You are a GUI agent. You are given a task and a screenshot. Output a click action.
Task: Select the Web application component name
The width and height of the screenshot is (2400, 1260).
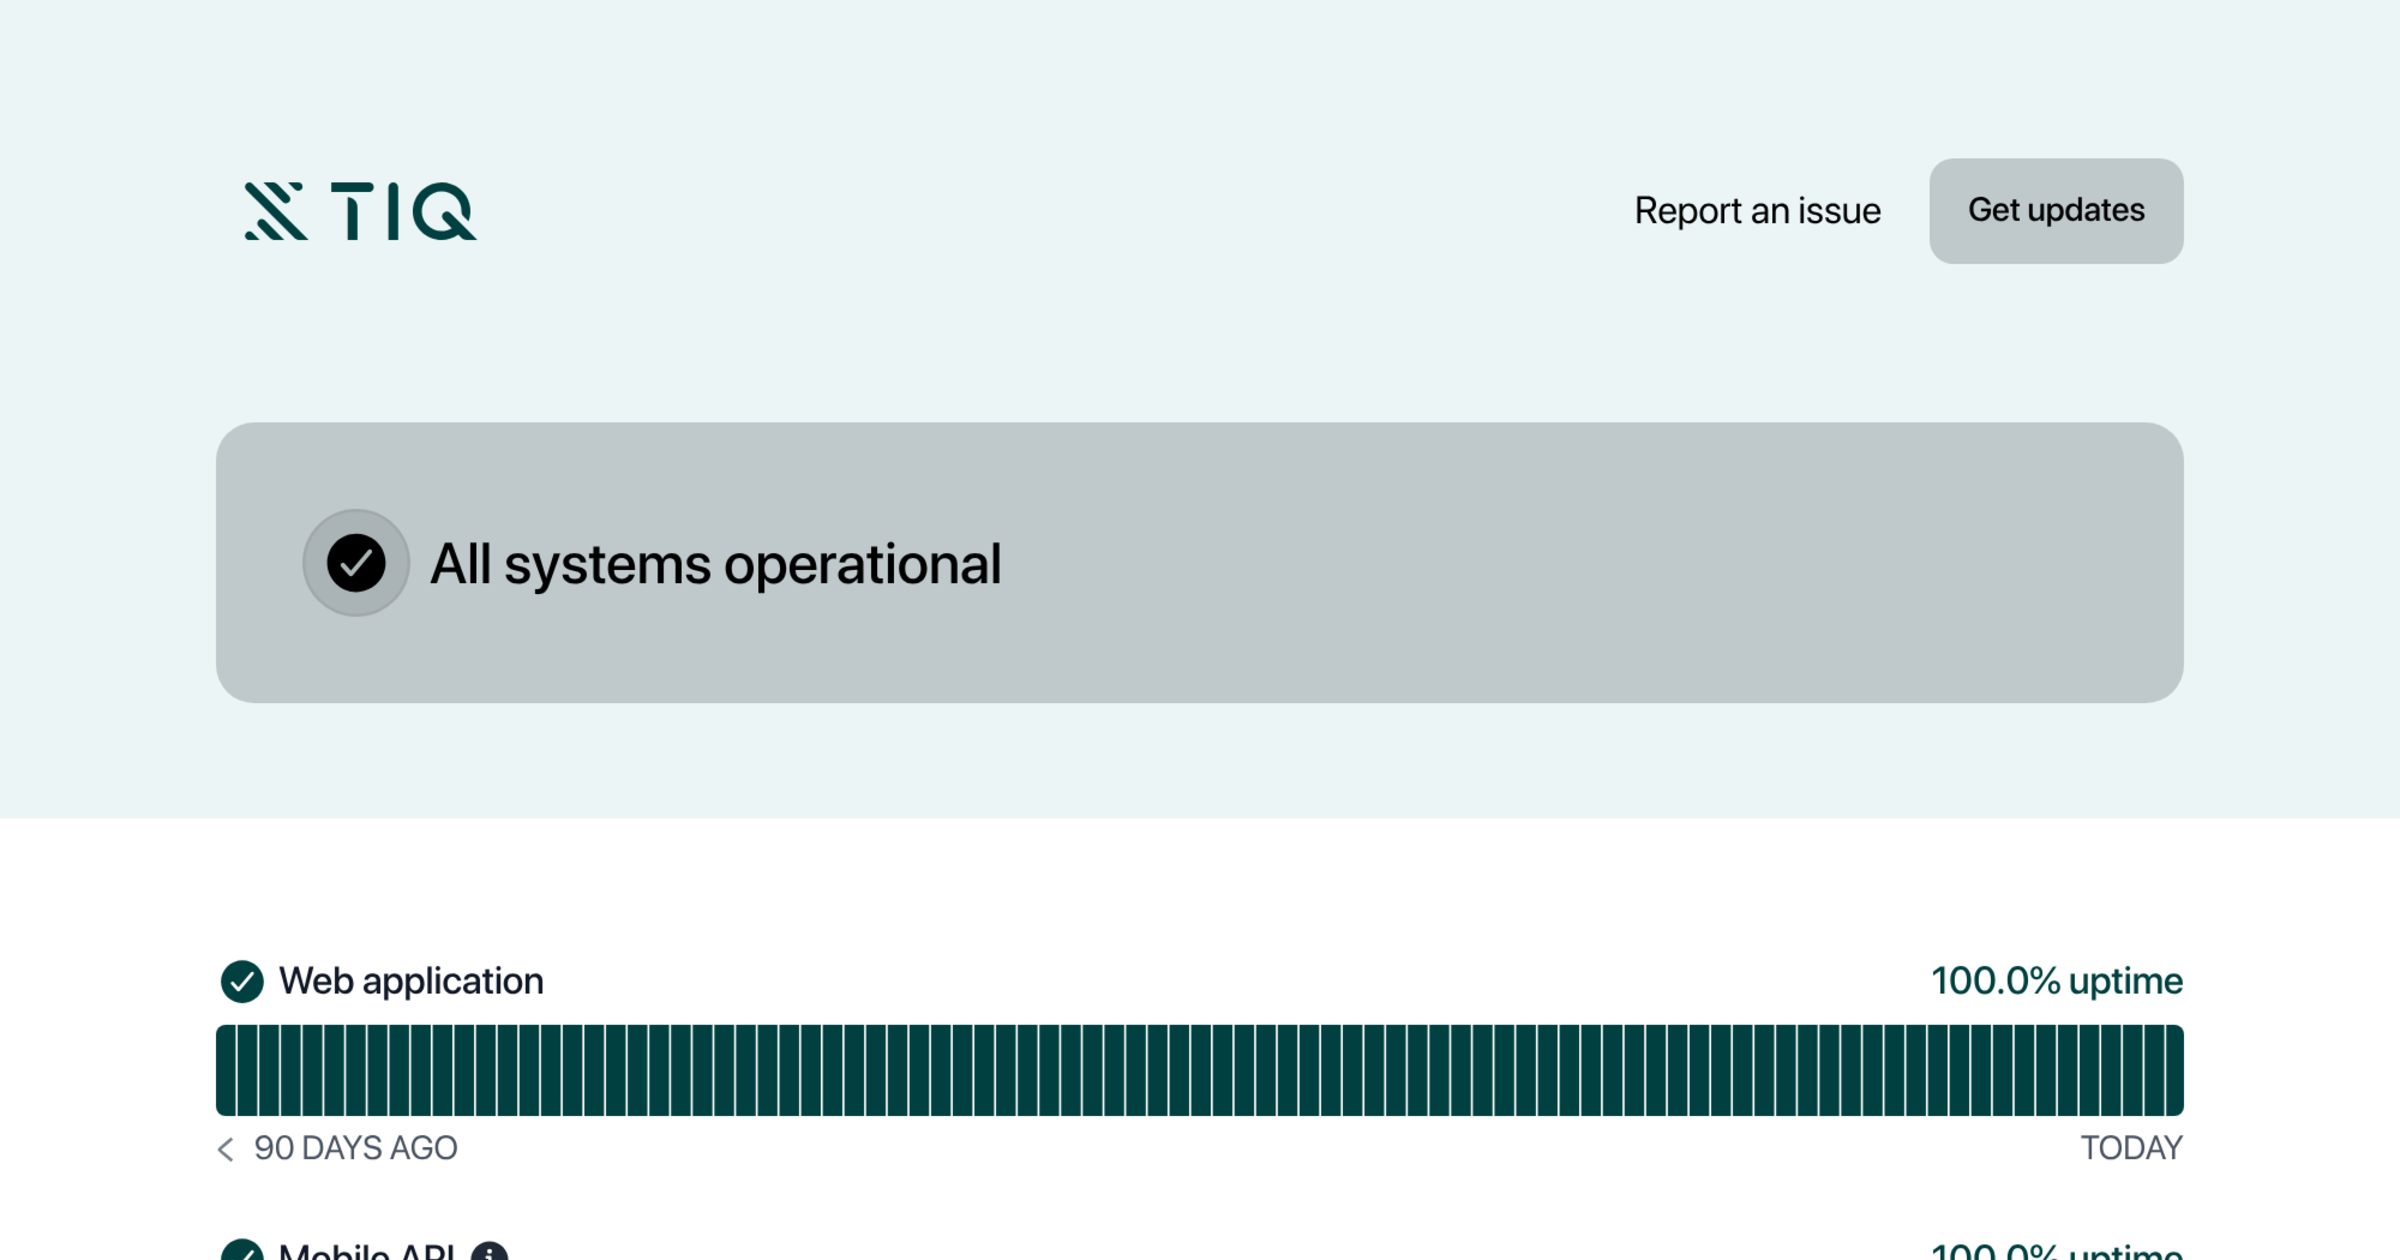click(411, 981)
